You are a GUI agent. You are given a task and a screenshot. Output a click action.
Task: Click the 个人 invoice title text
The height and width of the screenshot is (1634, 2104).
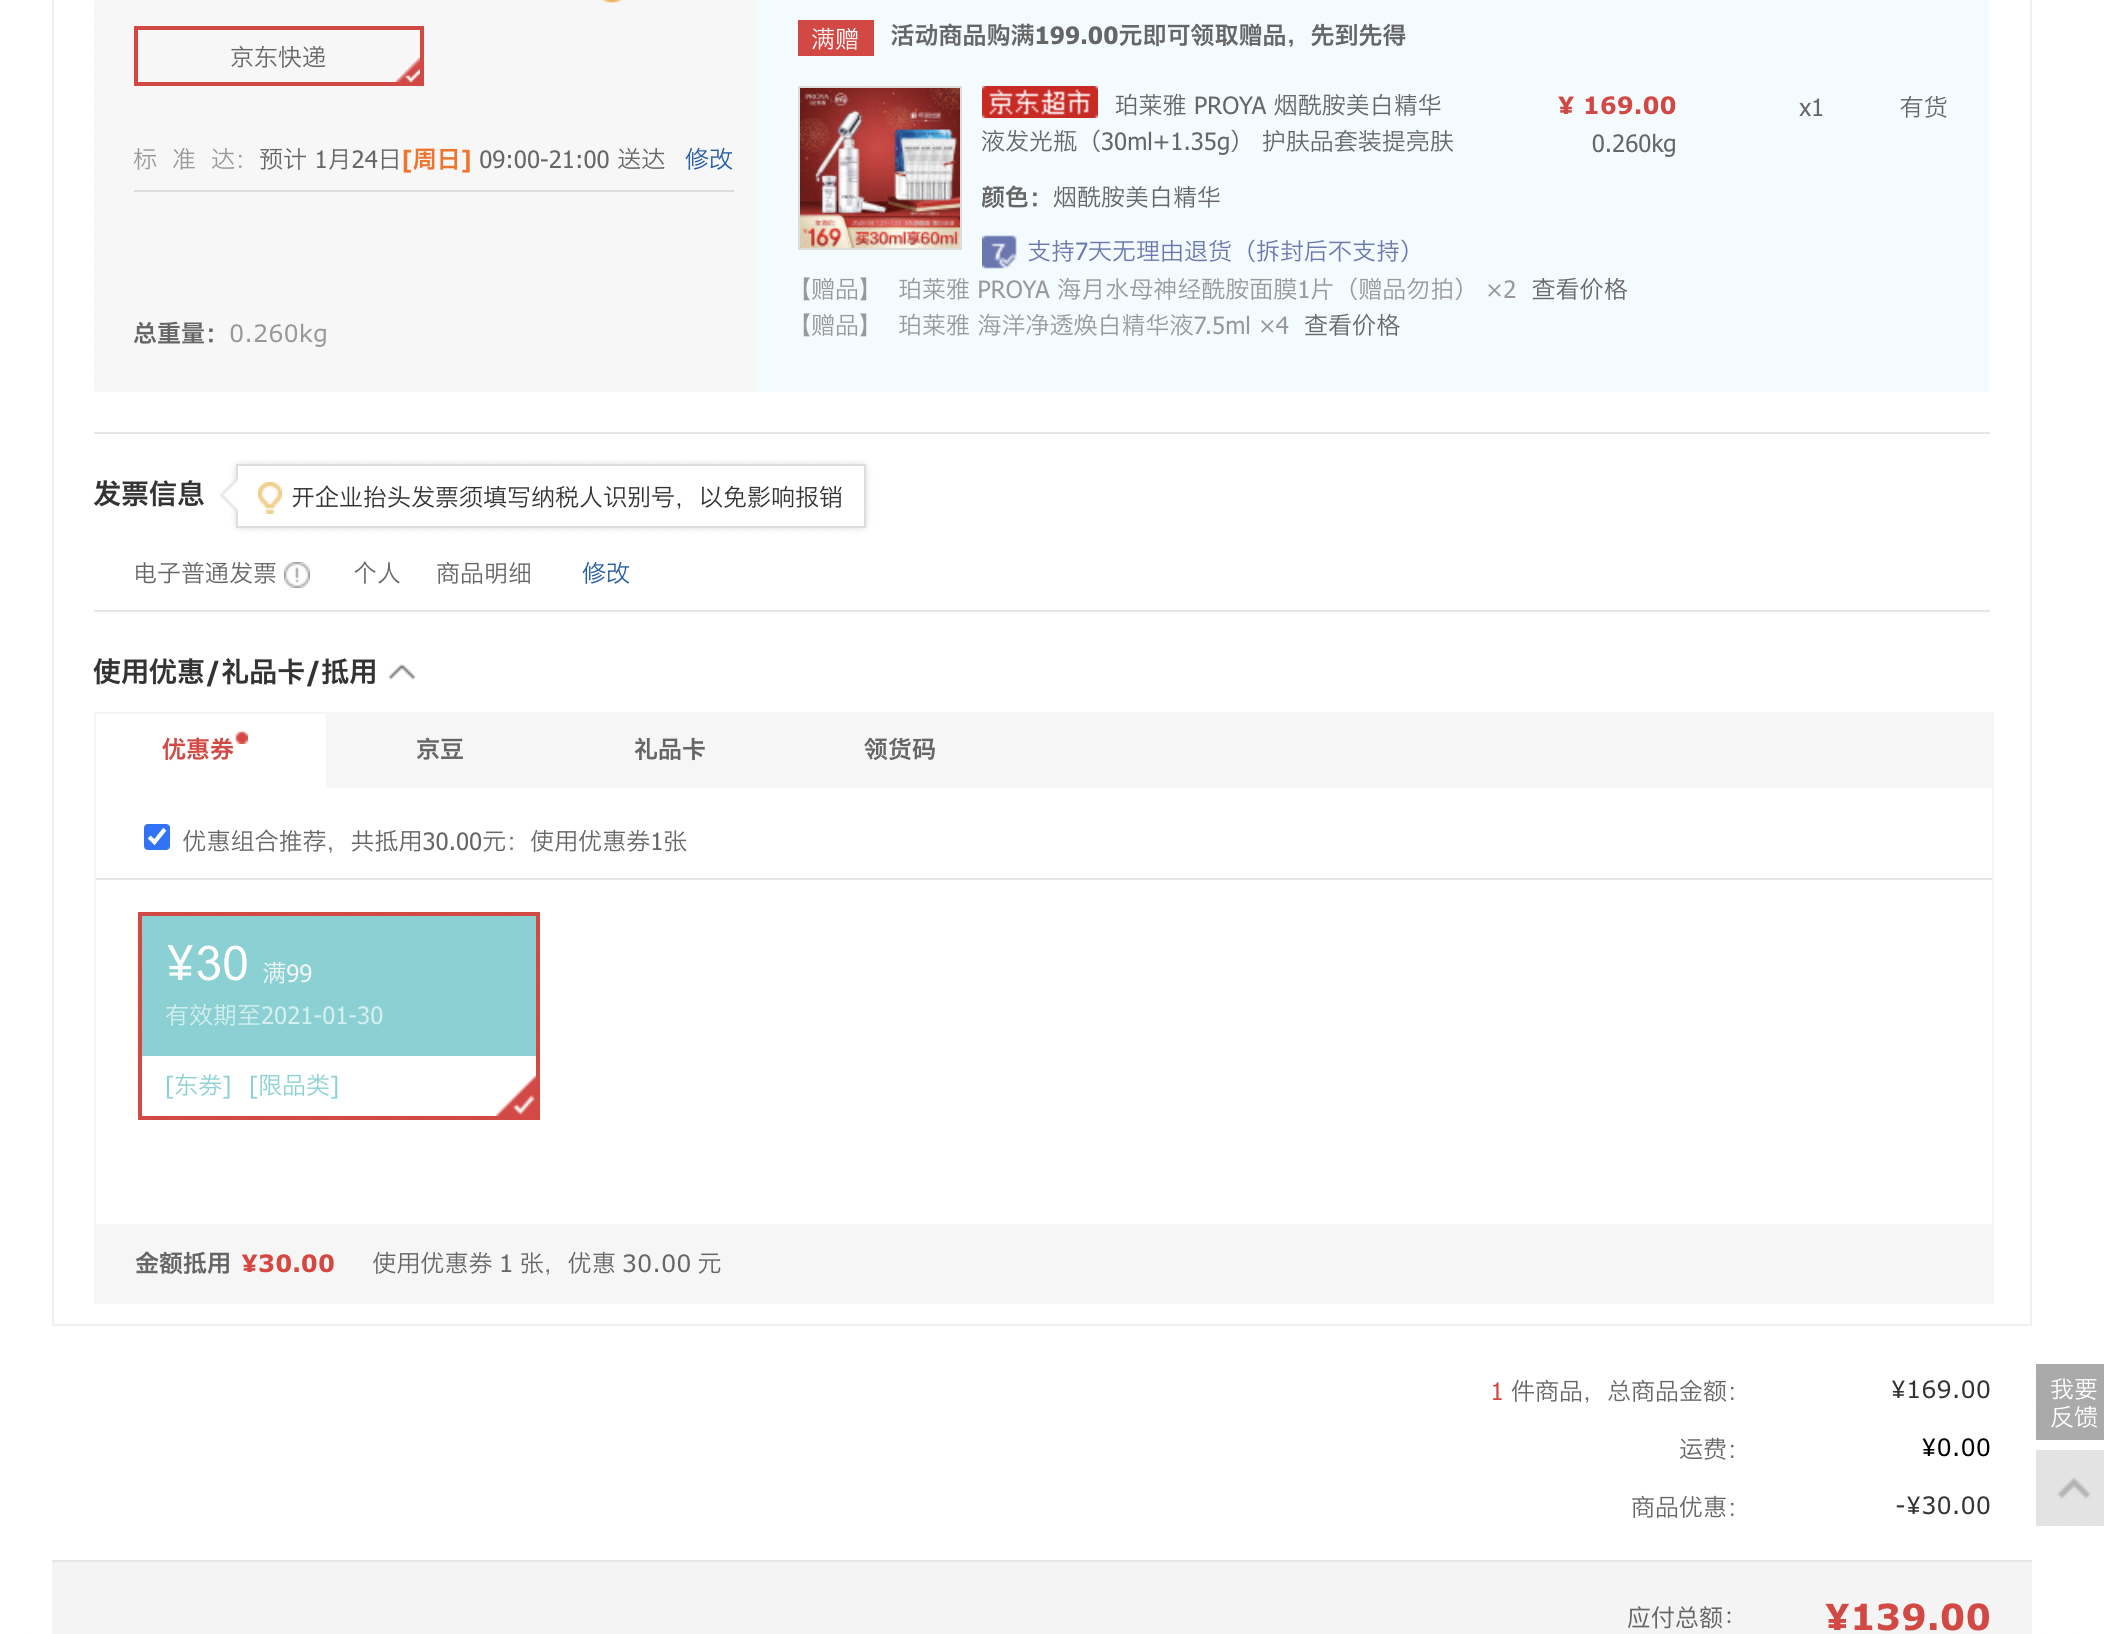coord(377,574)
